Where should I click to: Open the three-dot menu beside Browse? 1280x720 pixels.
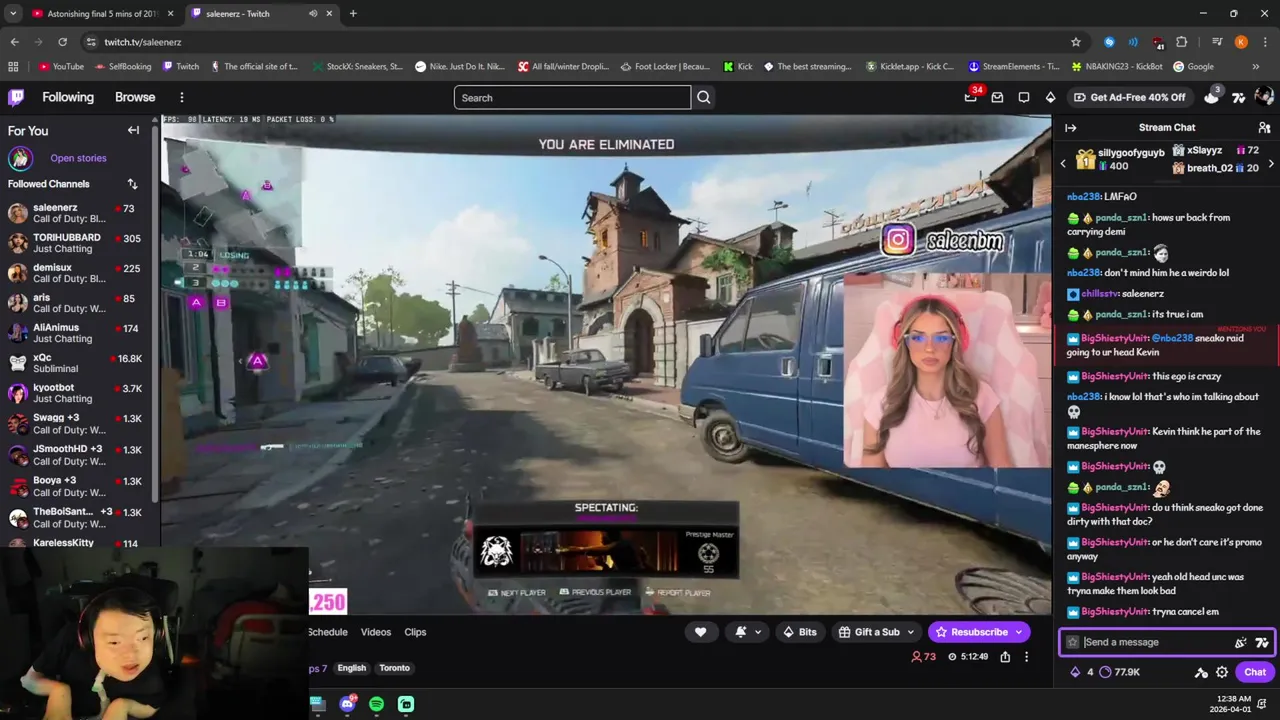[x=182, y=97]
